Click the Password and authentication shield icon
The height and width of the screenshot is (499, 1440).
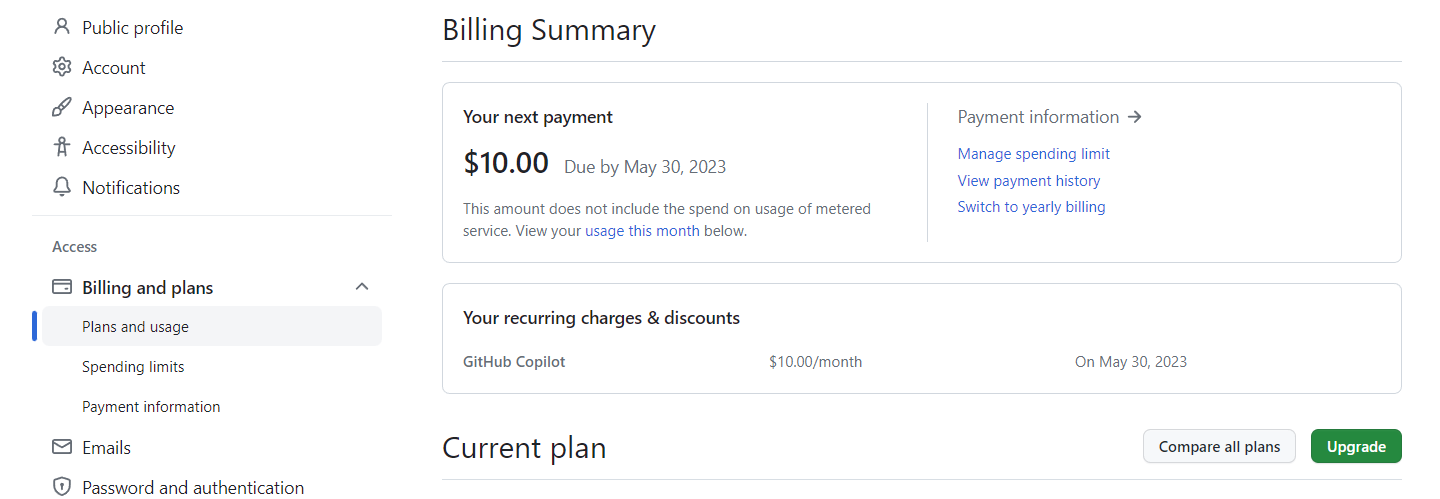click(x=62, y=487)
